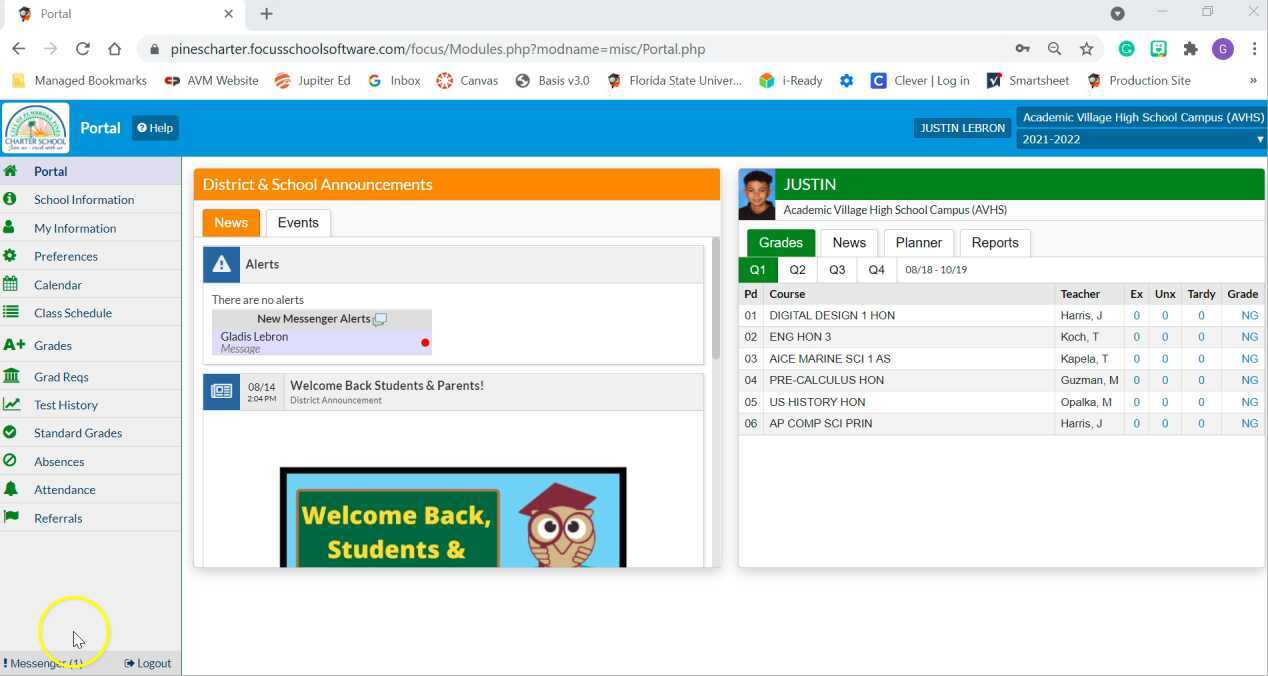Open Justin's Planner tab
Image resolution: width=1268 pixels, height=676 pixels.
coord(917,242)
